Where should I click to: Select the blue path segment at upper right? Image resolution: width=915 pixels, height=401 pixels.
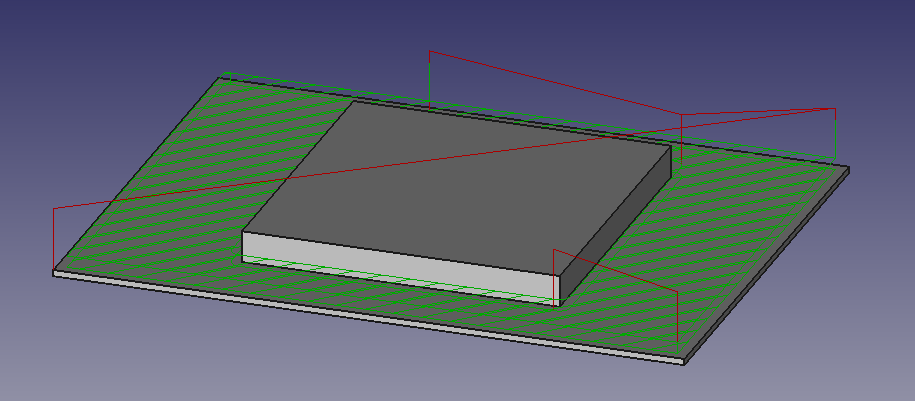(760, 111)
